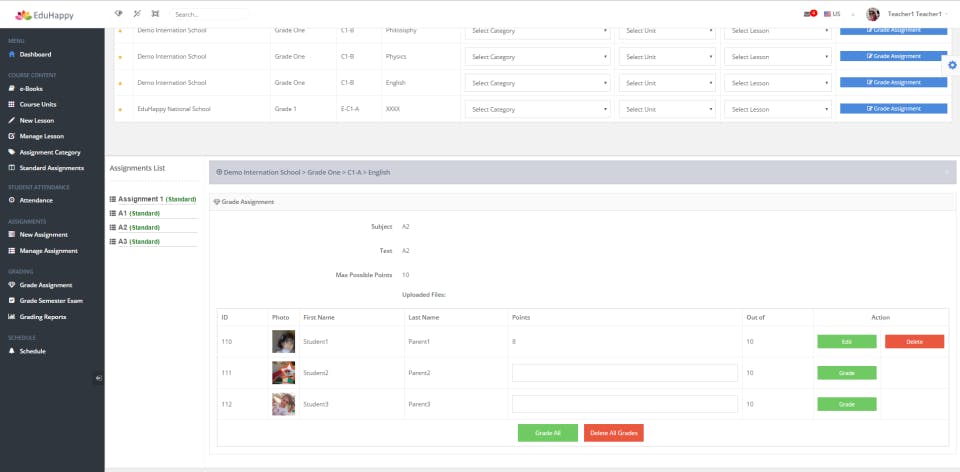Open Schedule in the sidebar

click(32, 351)
